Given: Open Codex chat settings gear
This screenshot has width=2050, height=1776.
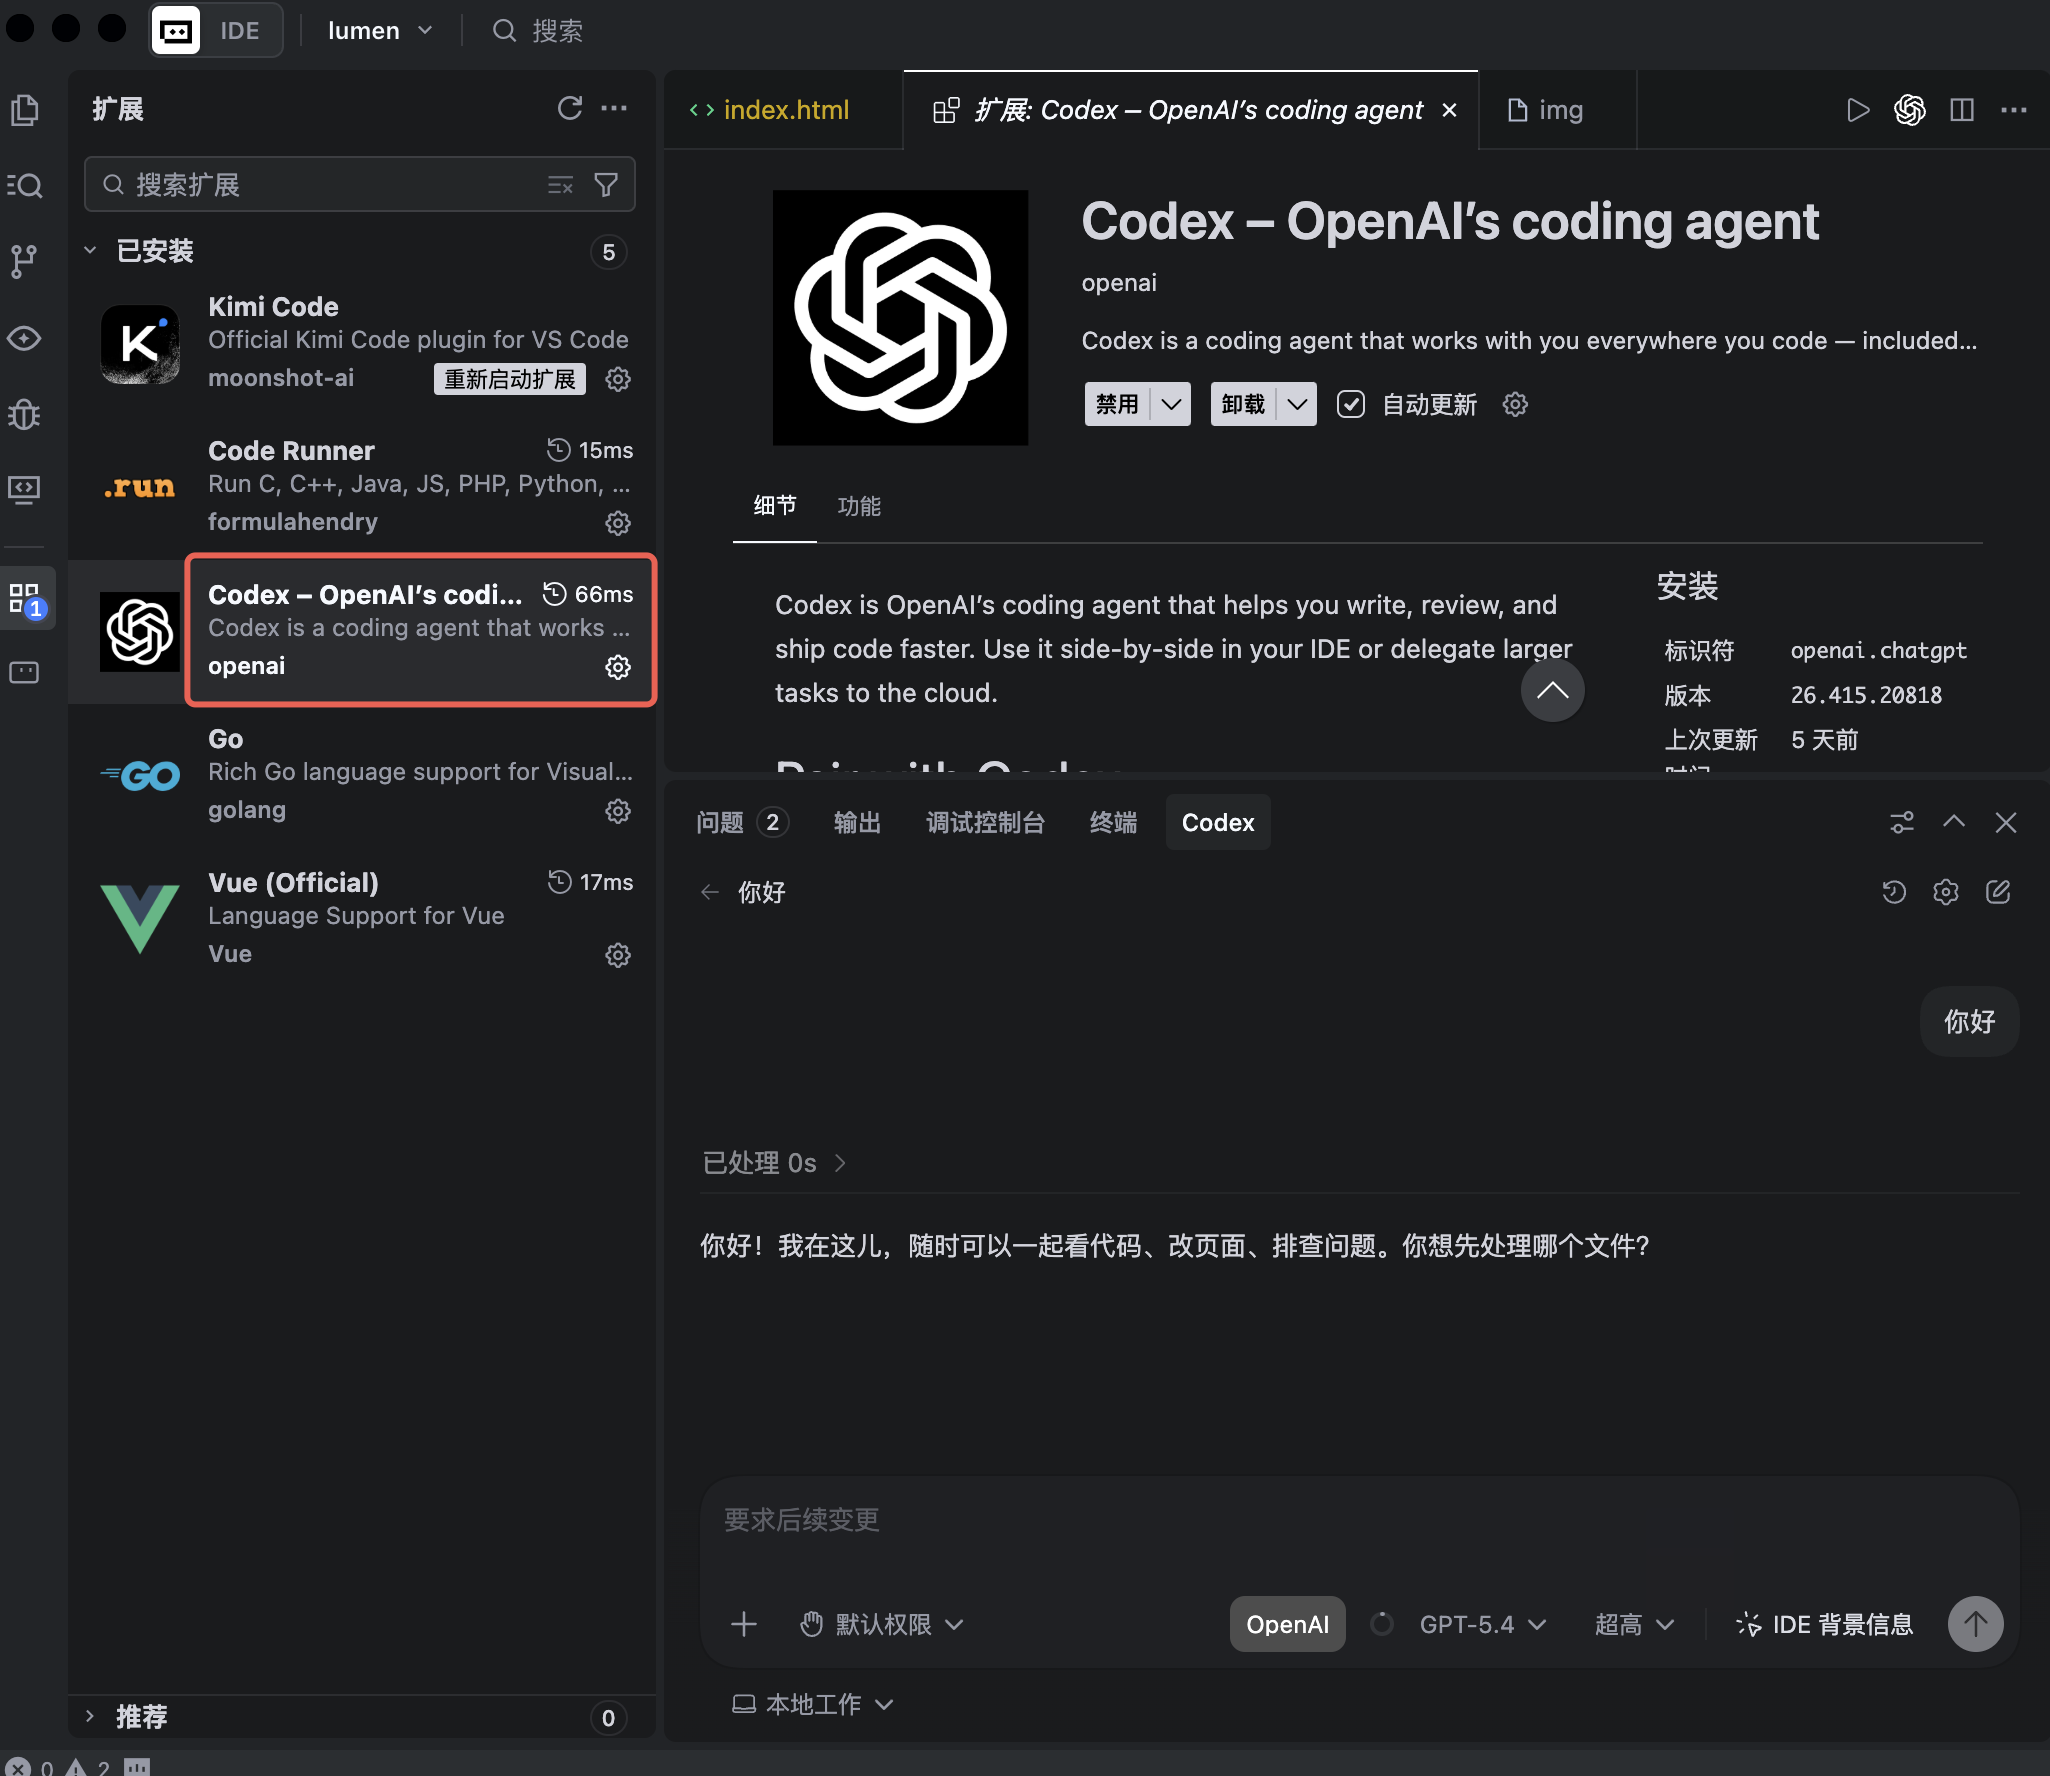Looking at the screenshot, I should coord(1946,892).
